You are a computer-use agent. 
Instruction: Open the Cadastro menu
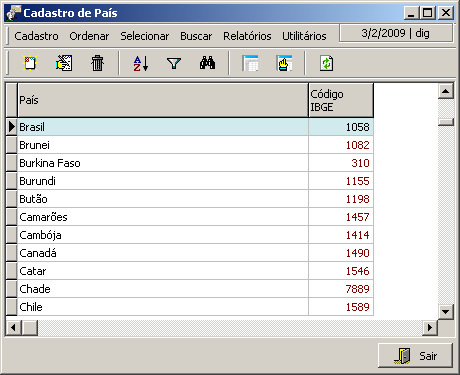[36, 36]
